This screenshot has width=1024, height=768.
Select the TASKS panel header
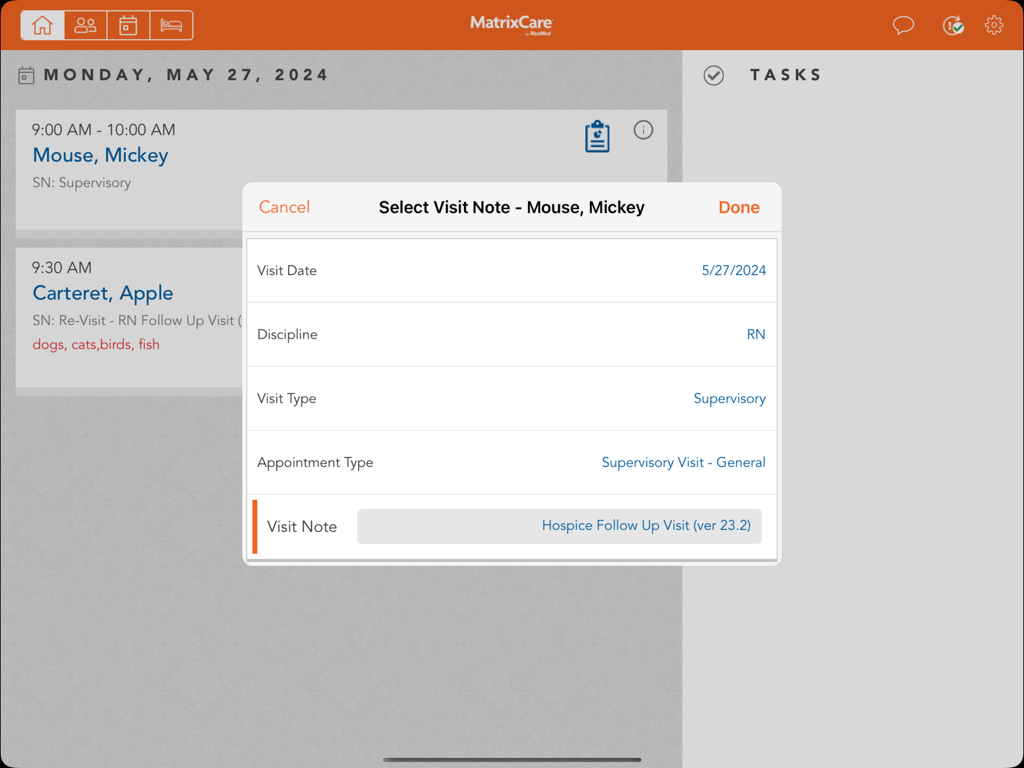pyautogui.click(x=786, y=74)
